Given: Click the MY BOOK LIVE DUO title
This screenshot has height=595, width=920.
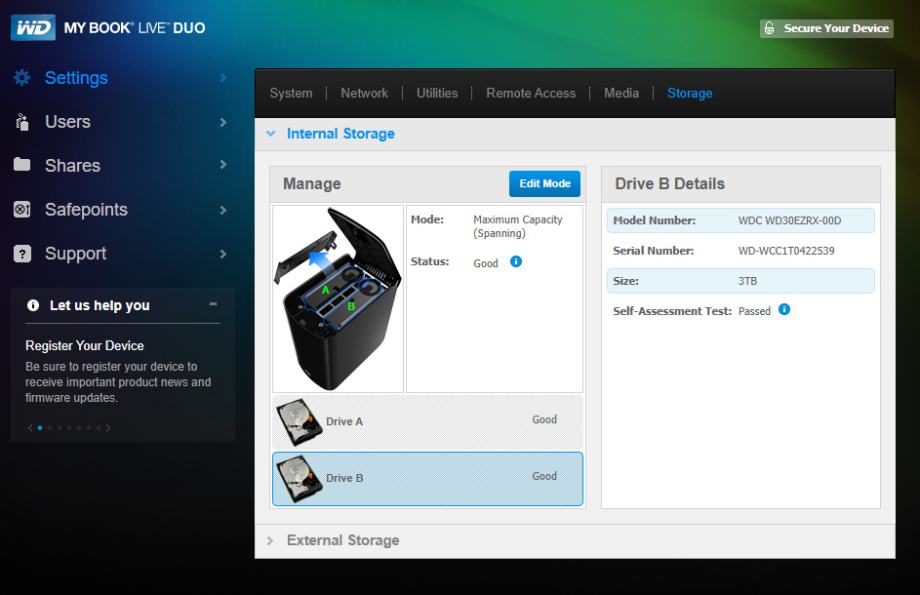Looking at the screenshot, I should [134, 28].
